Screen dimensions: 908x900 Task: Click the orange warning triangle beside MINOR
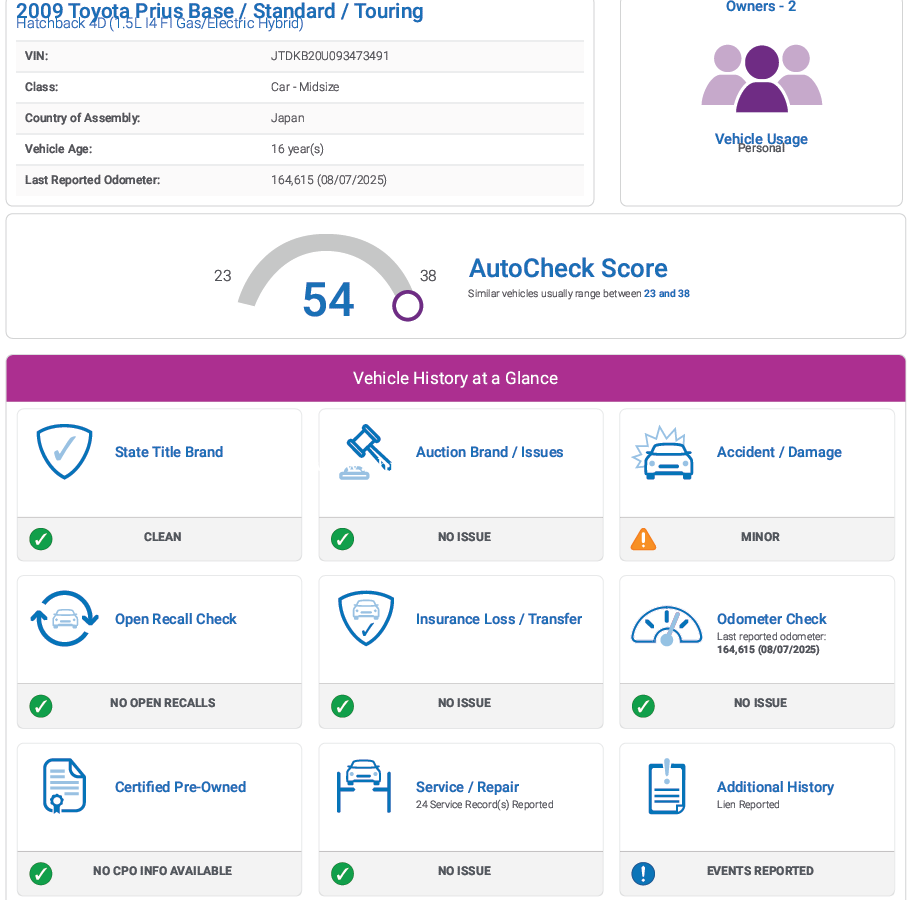click(643, 539)
